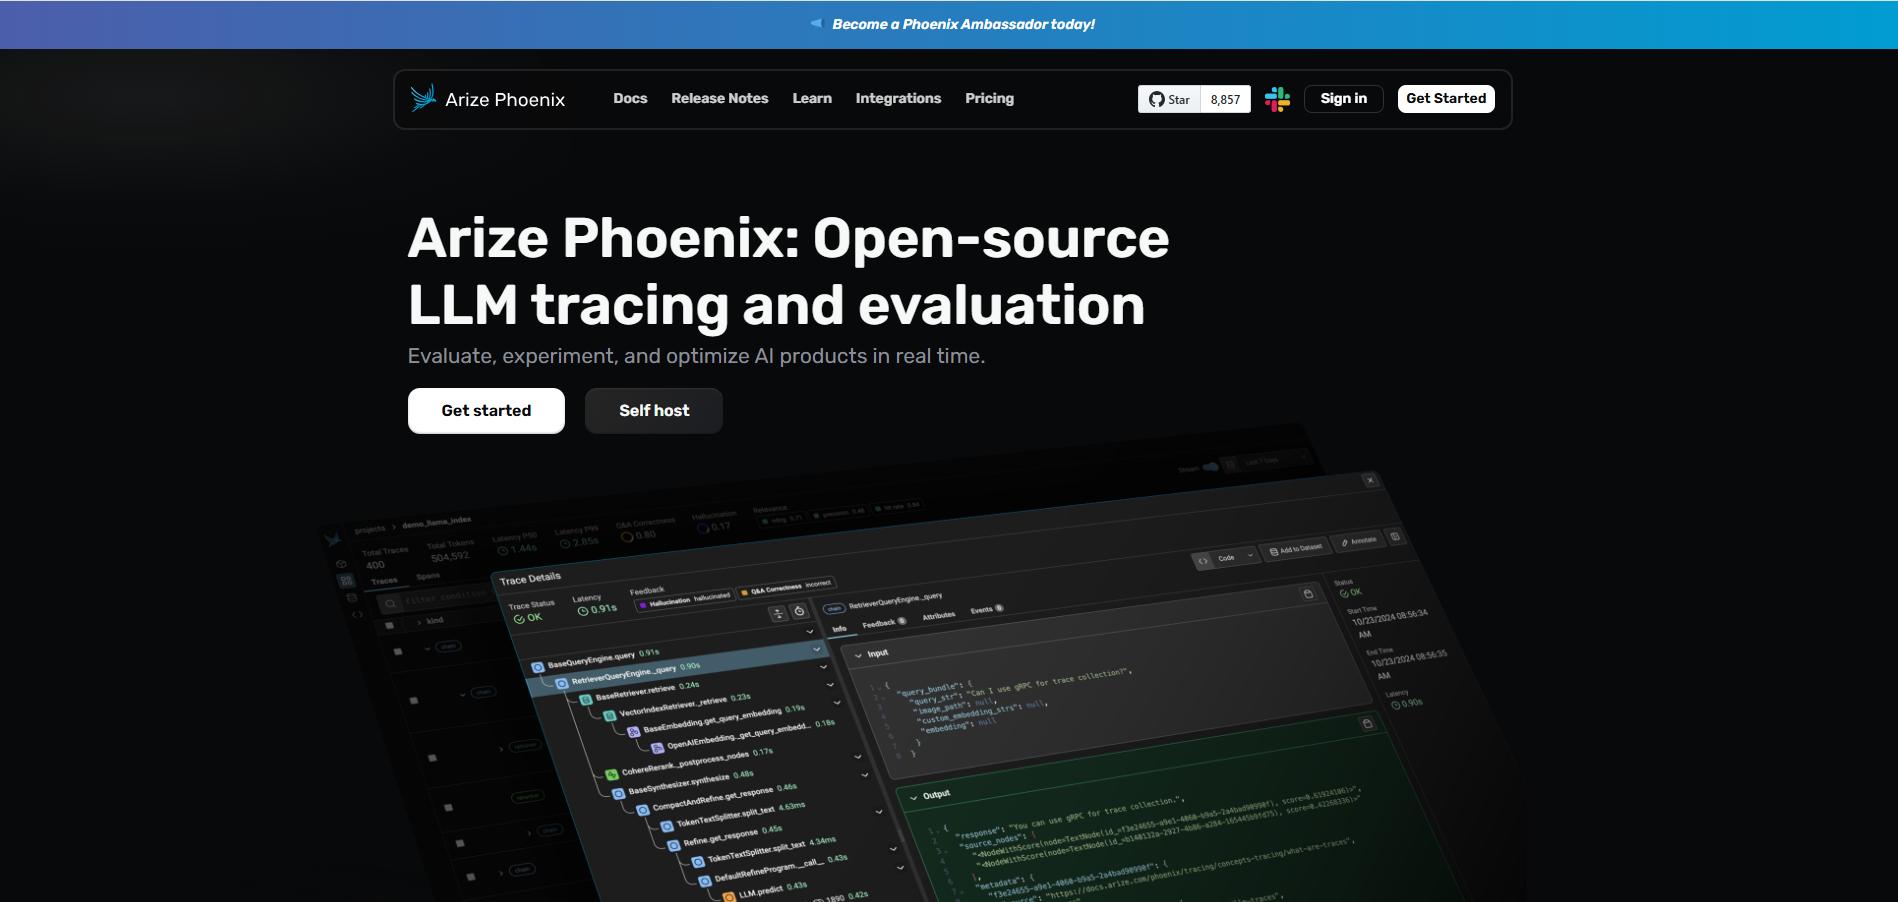Switch to the Attributes tab
Image resolution: width=1898 pixels, height=902 pixels.
(x=937, y=615)
